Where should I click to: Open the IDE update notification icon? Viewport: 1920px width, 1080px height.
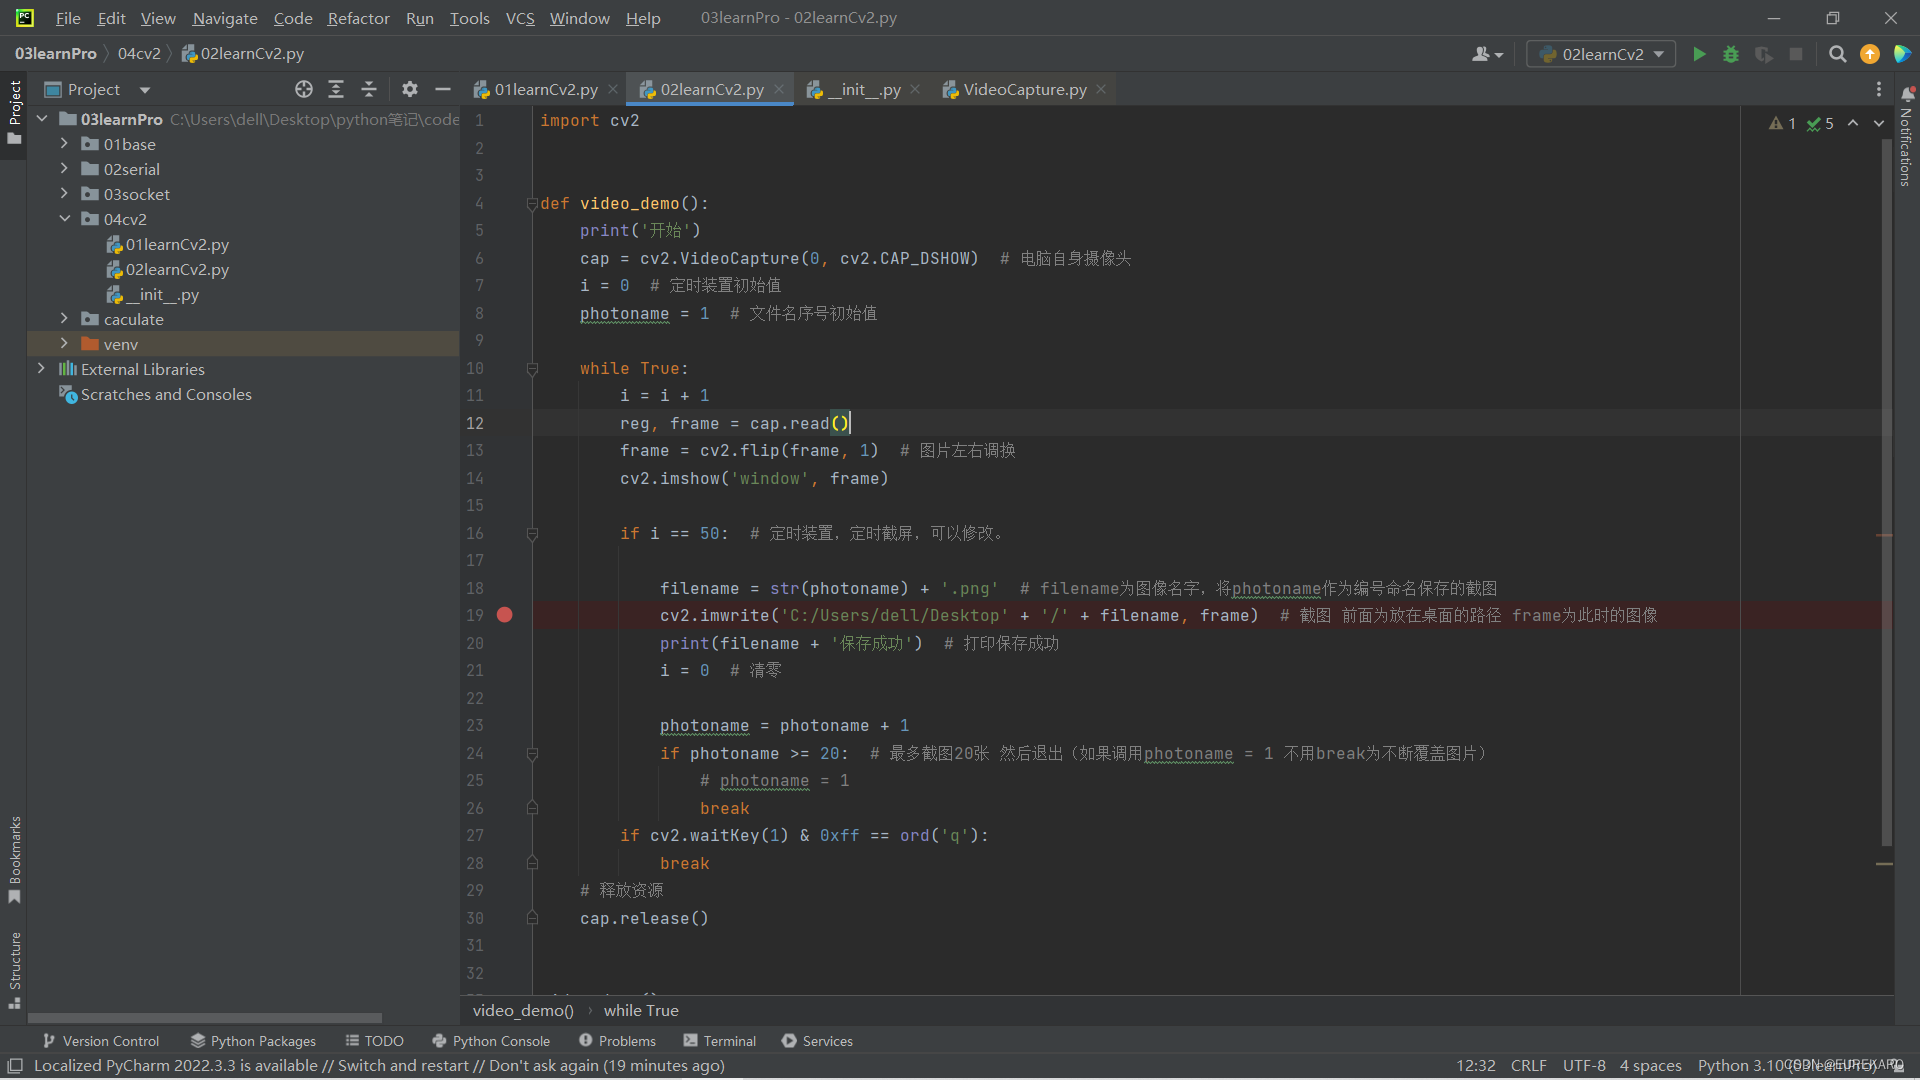(x=1869, y=54)
